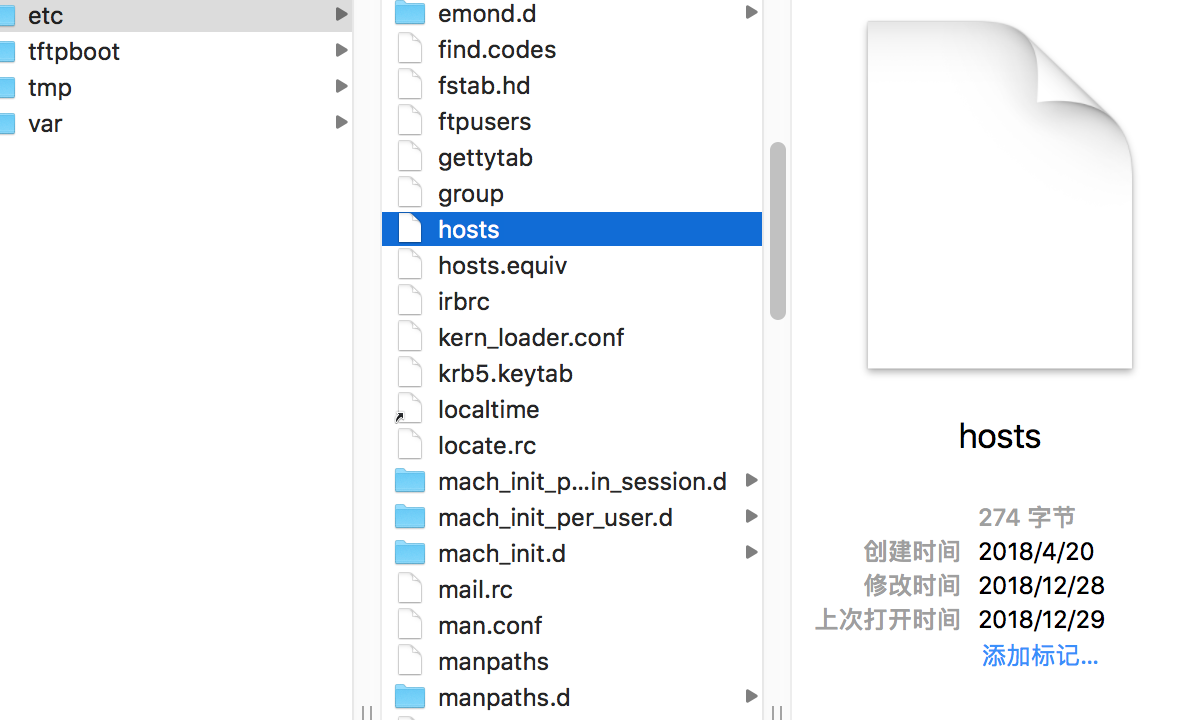Click the 2018/12/28 modified date value

1041,586
